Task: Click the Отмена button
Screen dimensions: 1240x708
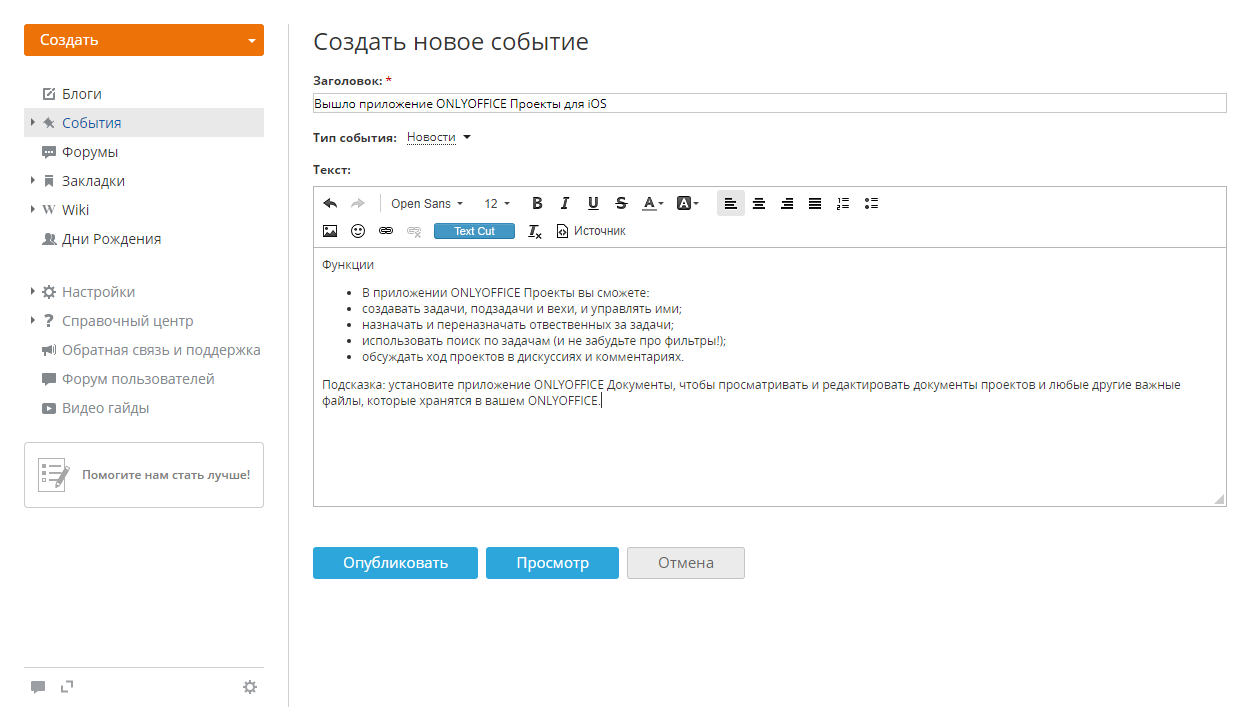Action: pos(686,563)
